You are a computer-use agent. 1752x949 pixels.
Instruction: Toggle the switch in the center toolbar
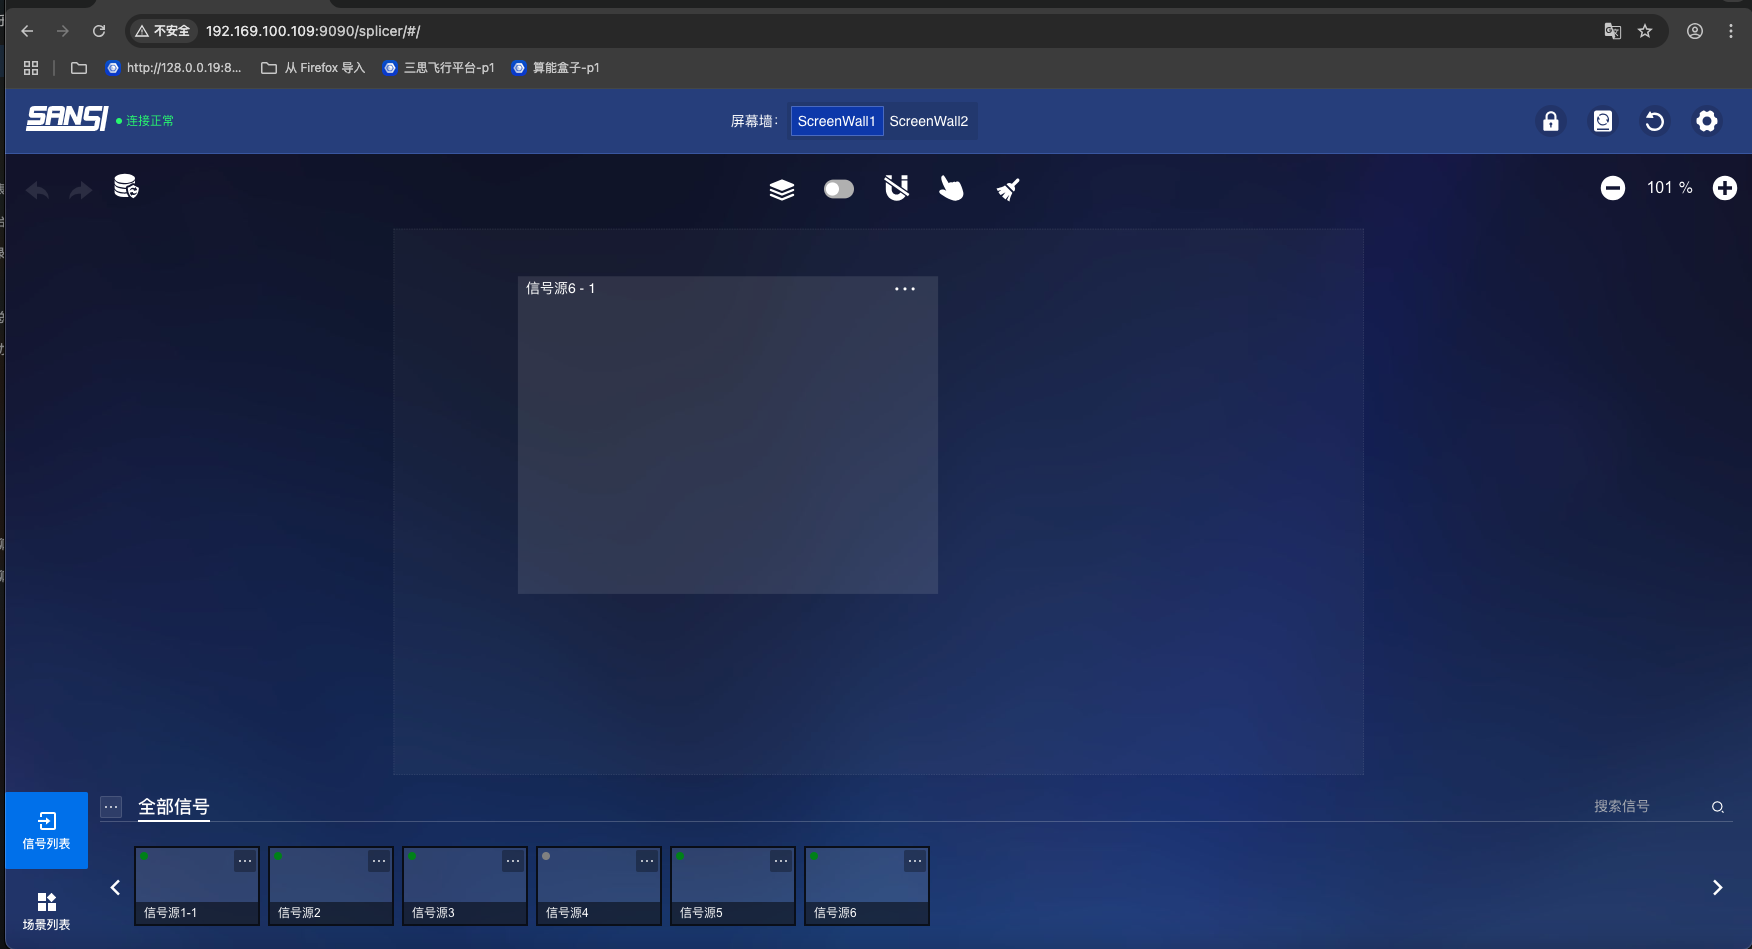click(x=839, y=189)
